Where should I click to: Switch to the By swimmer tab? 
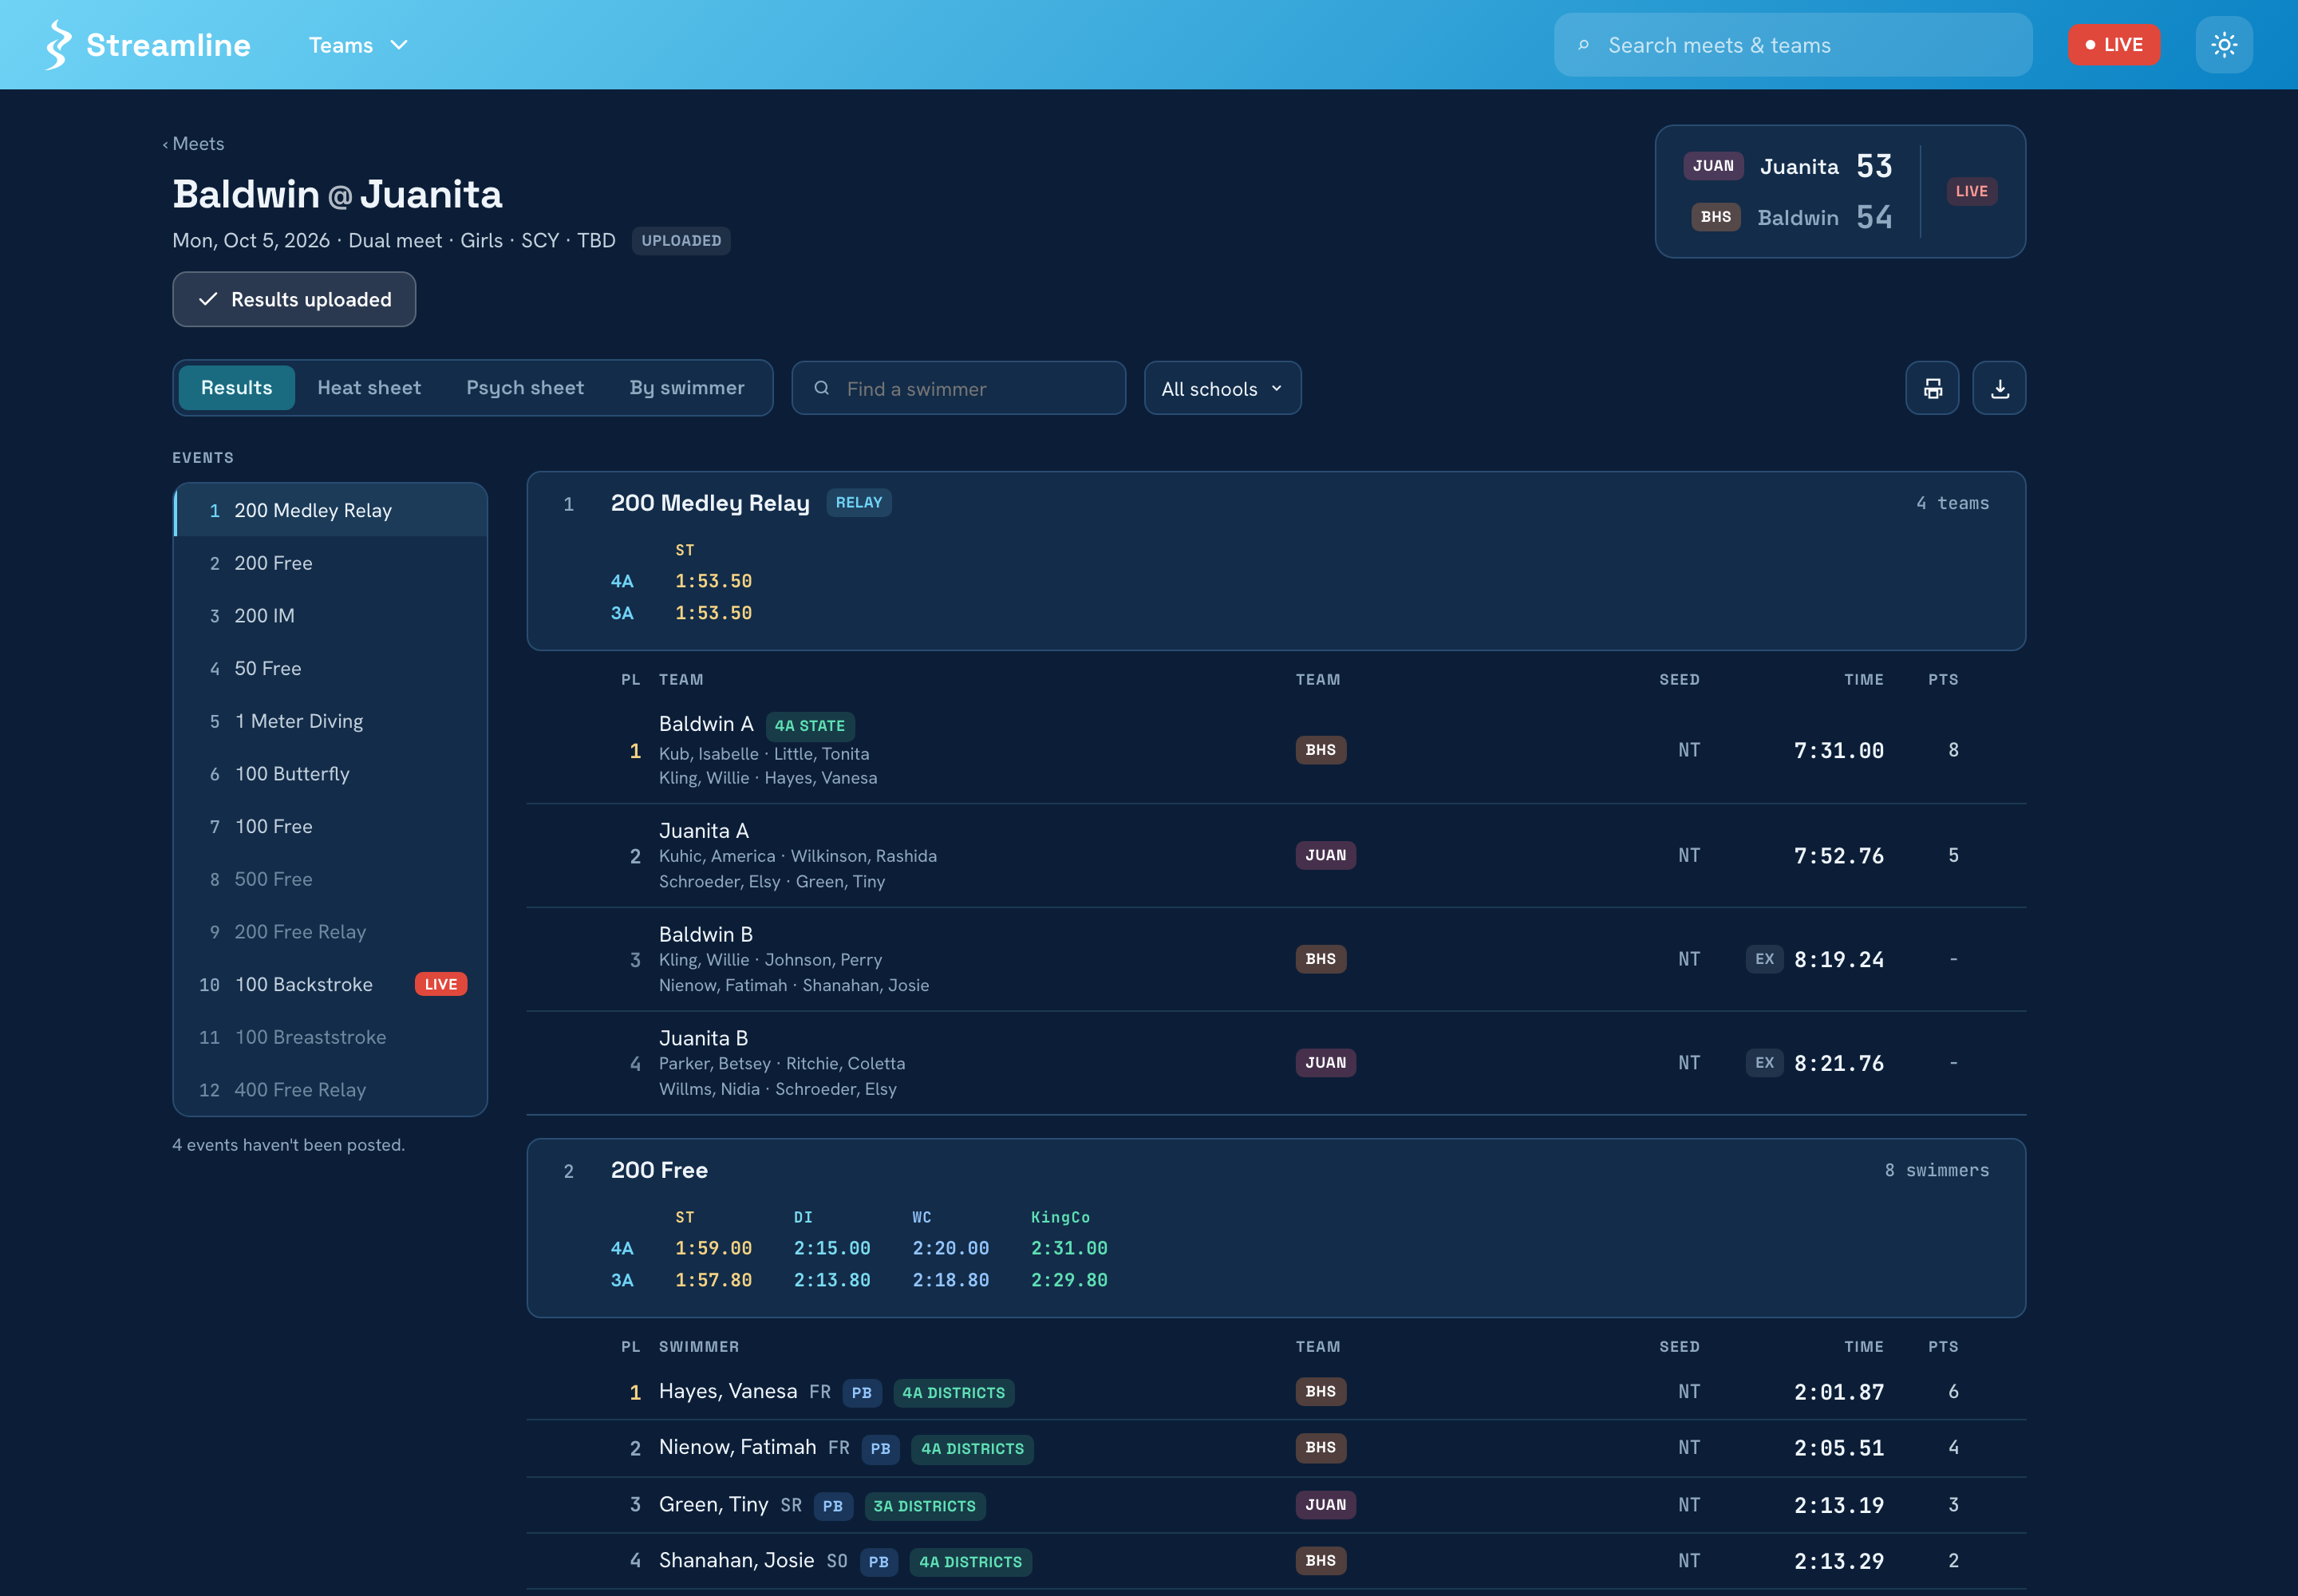coord(686,388)
